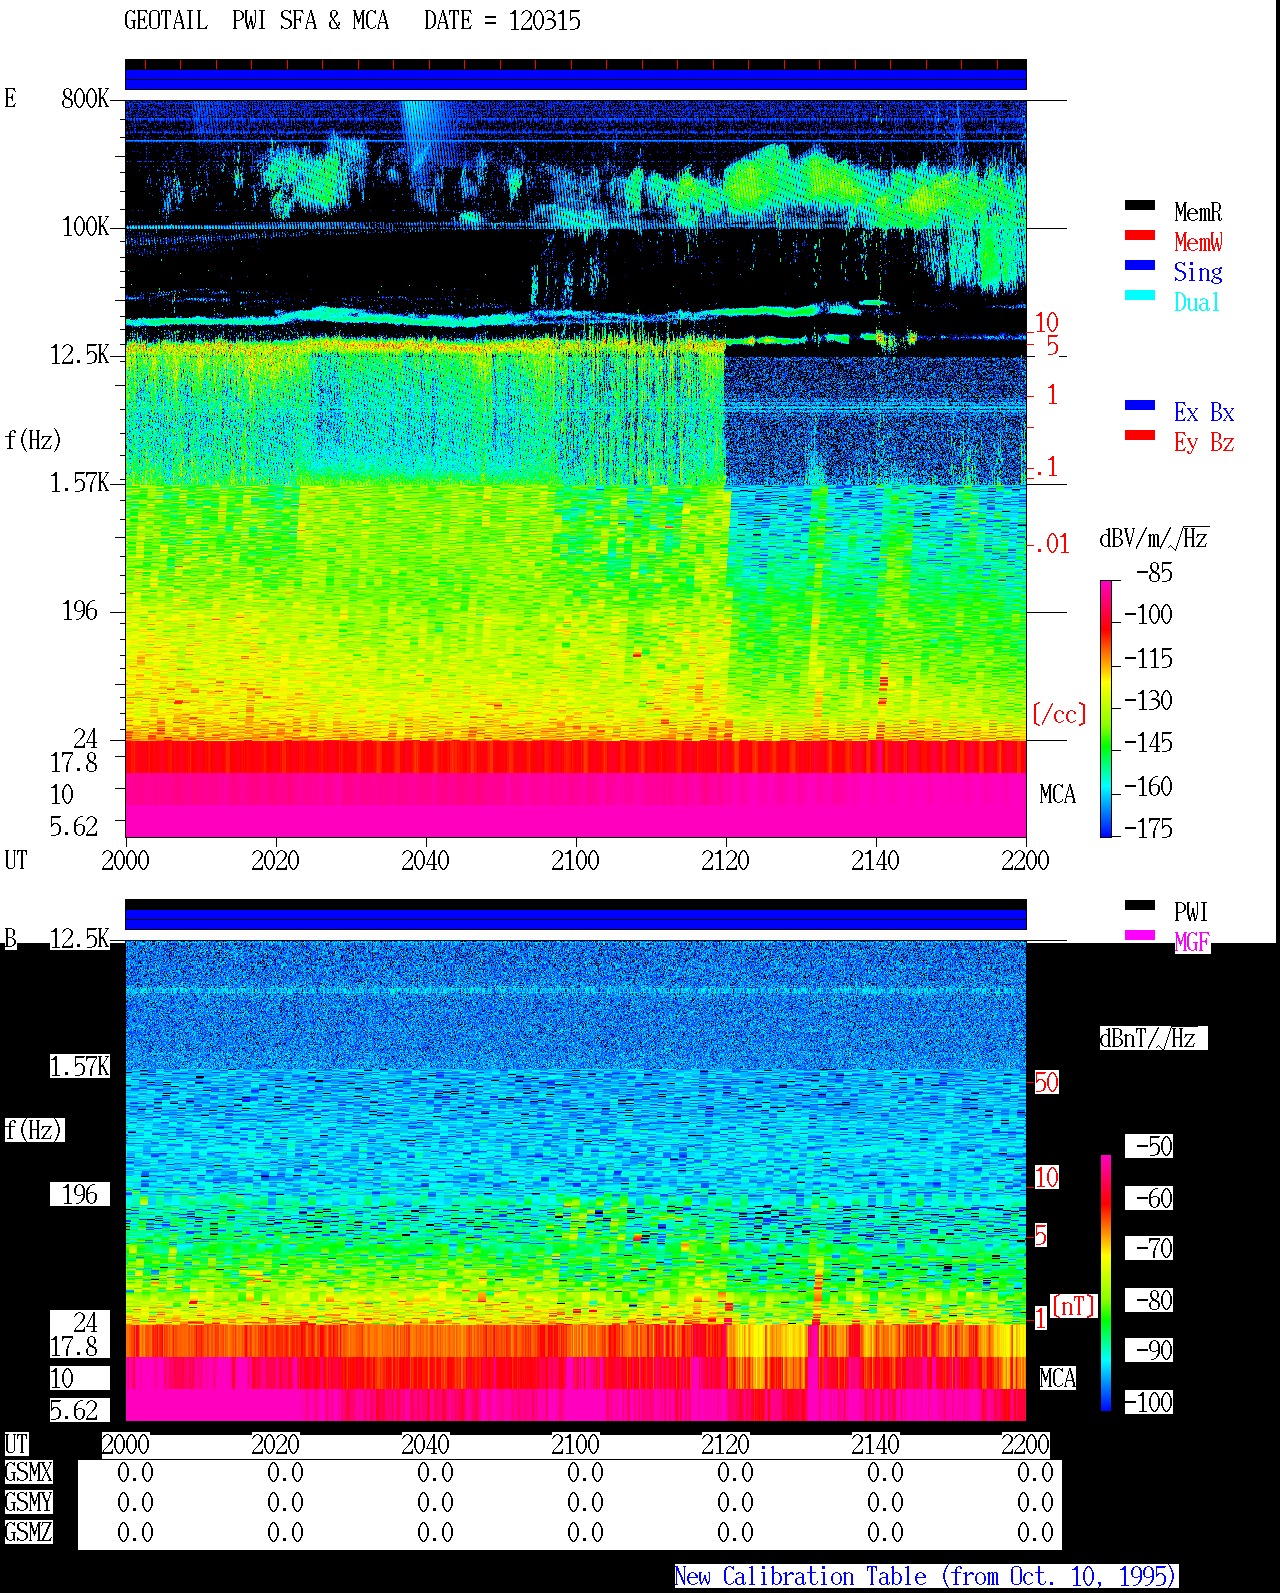The width and height of the screenshot is (1280, 1593).
Task: Click the dBnT/√Hz unit label
Action: pyautogui.click(x=1153, y=1038)
